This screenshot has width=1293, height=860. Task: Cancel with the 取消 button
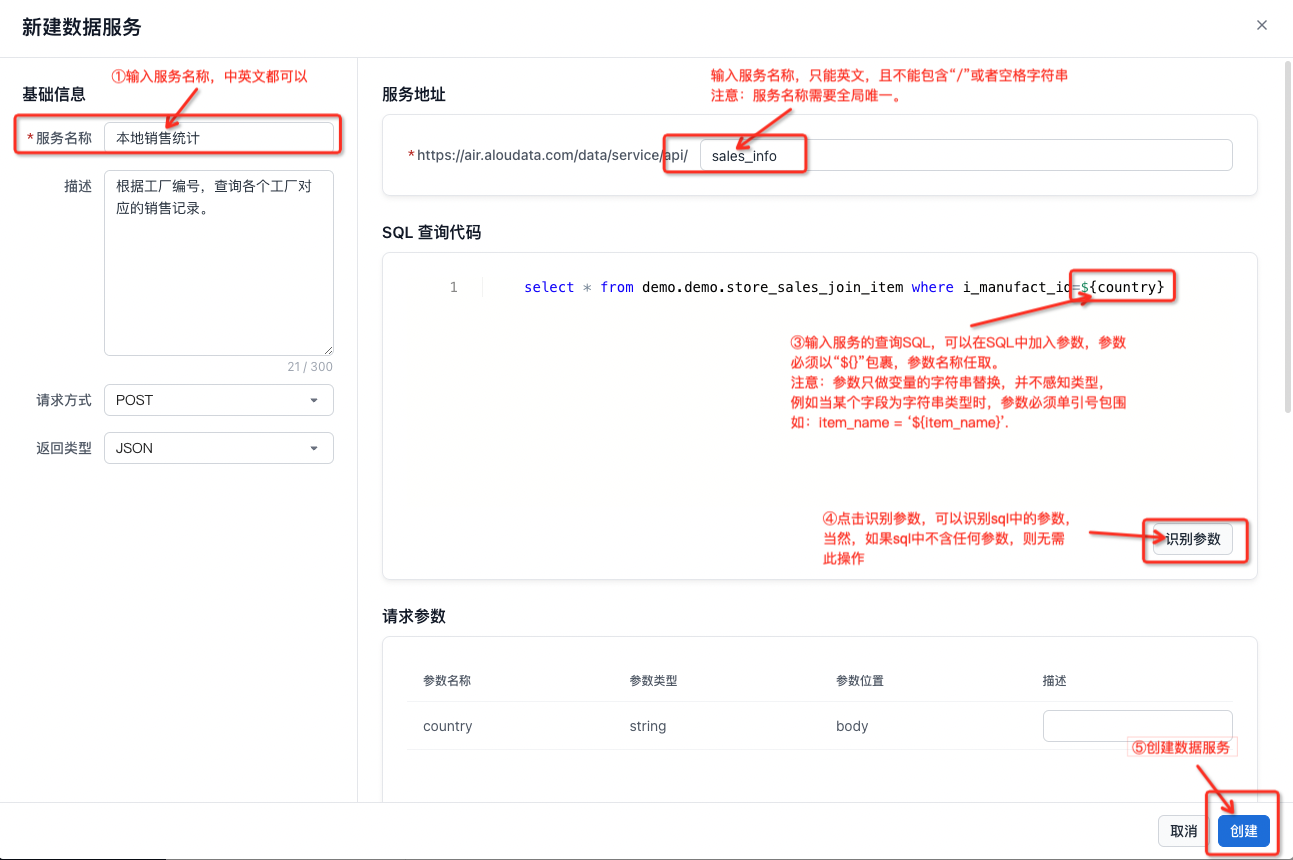tap(1184, 831)
